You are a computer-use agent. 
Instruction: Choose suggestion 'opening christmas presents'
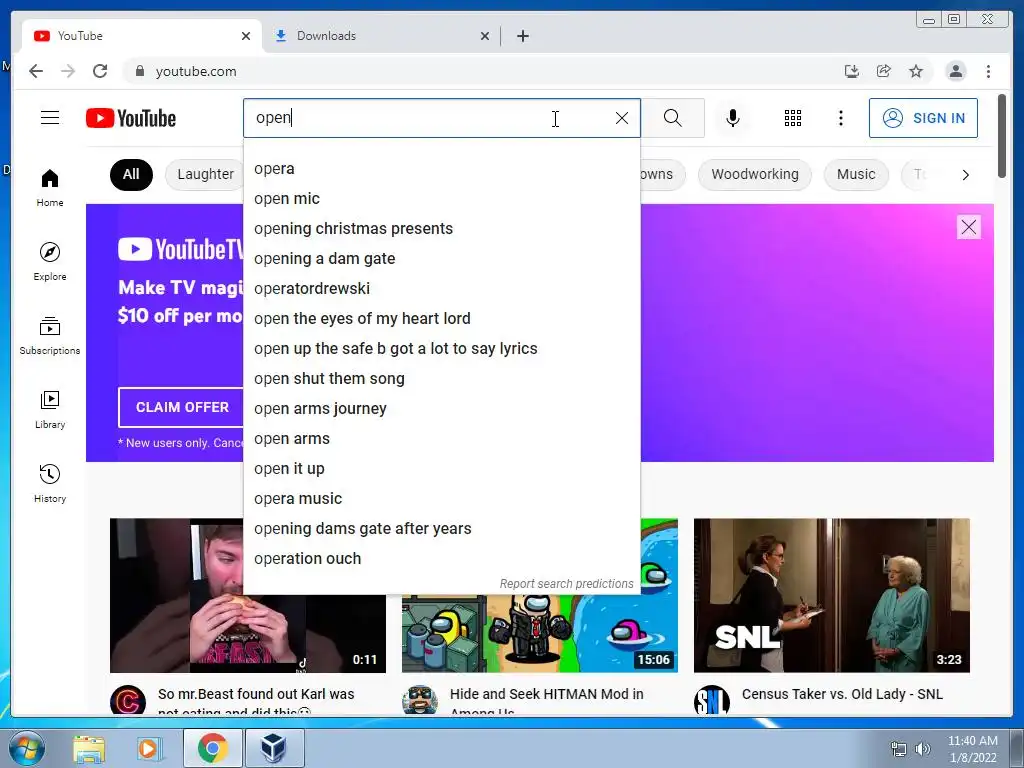(x=441, y=229)
